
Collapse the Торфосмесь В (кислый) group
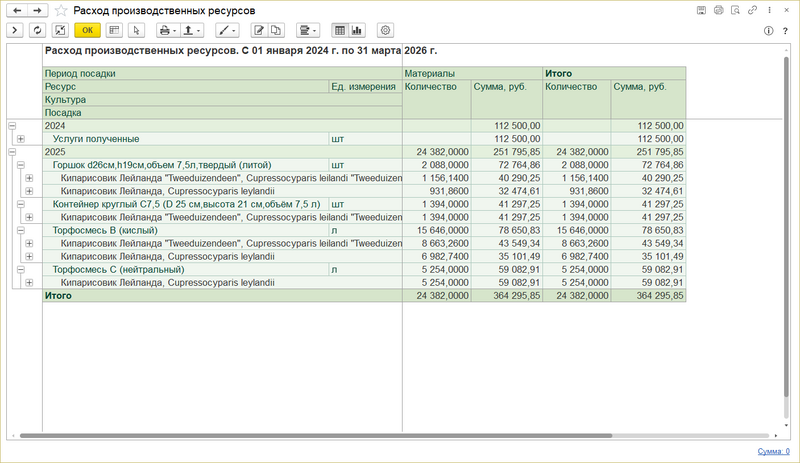(x=20, y=230)
